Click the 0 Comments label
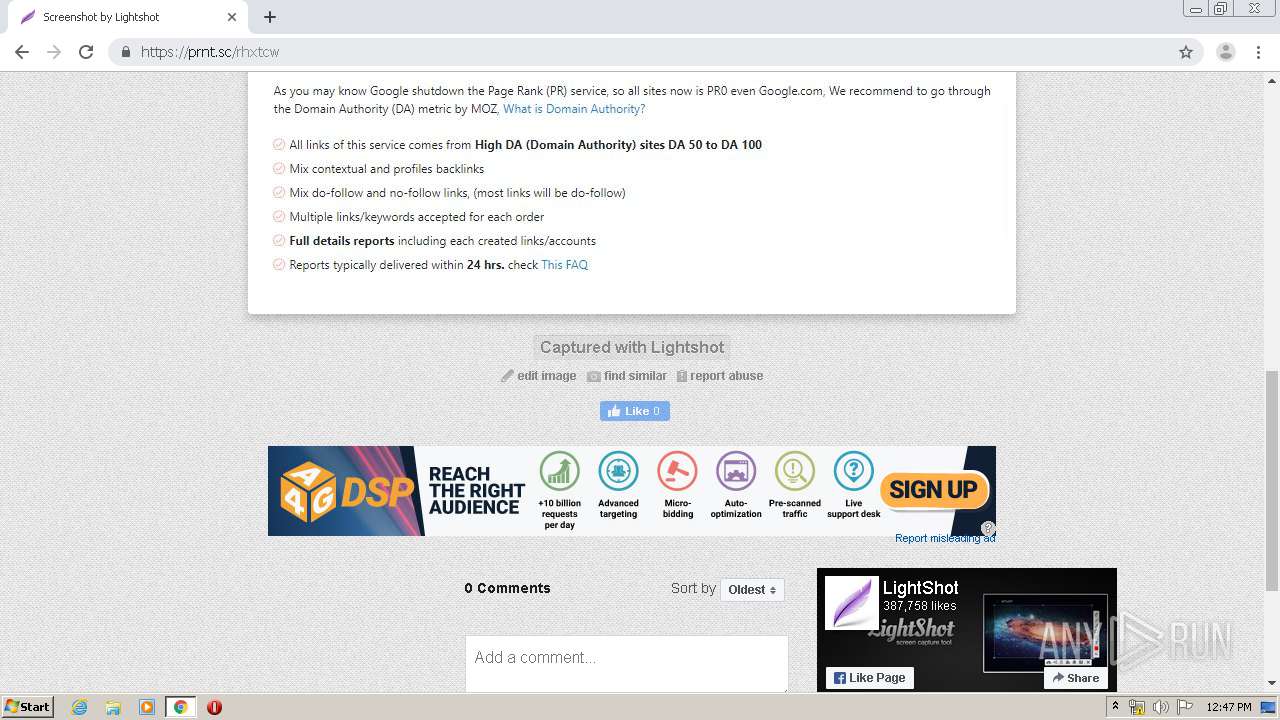 coord(507,588)
